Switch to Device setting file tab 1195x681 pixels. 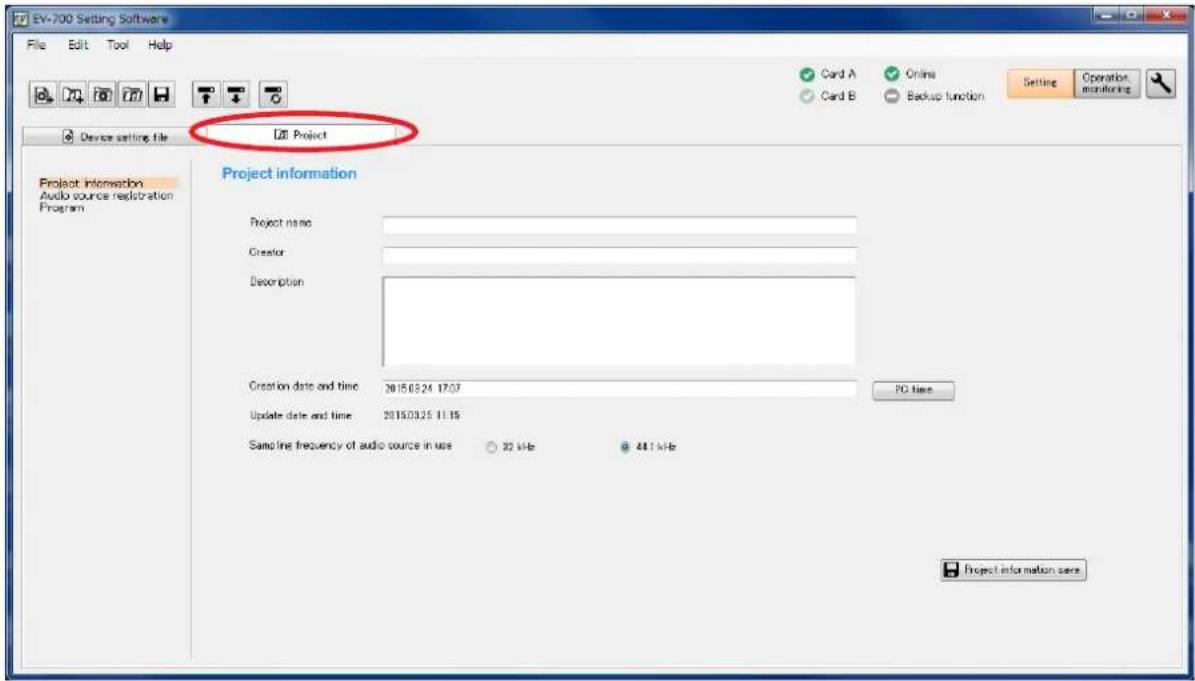[x=112, y=137]
